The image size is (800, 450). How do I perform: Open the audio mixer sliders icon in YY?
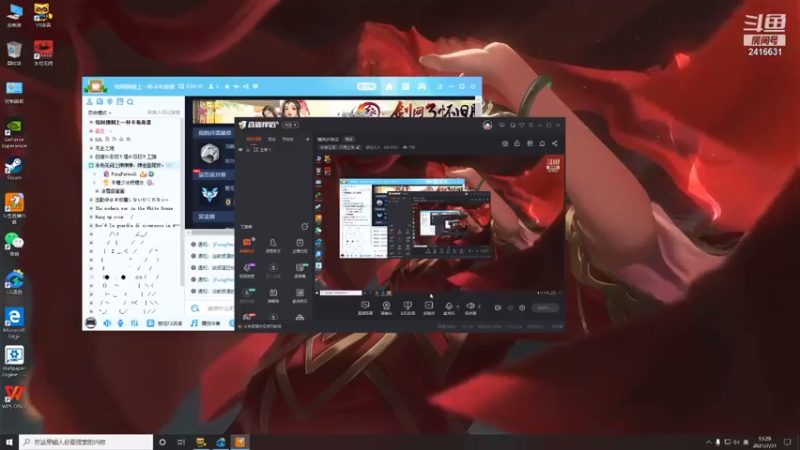(134, 323)
